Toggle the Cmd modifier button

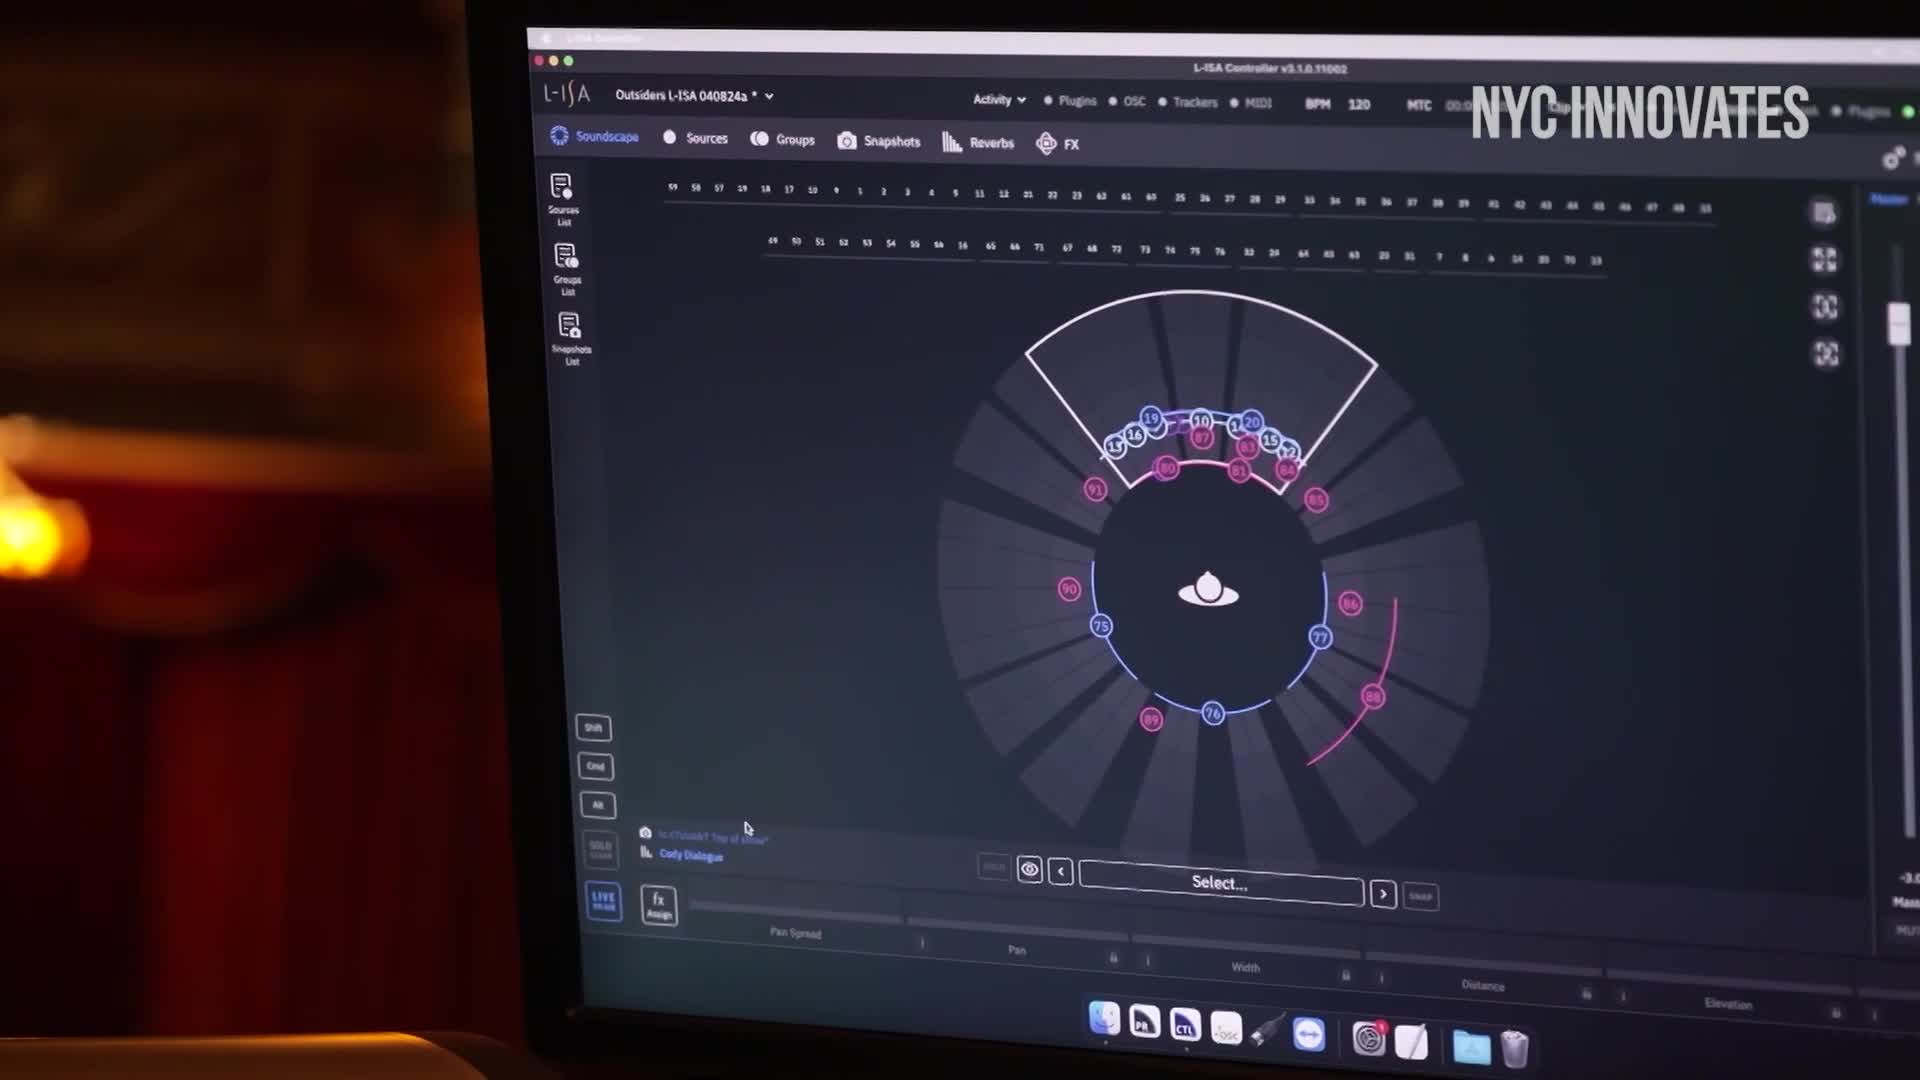(x=596, y=766)
